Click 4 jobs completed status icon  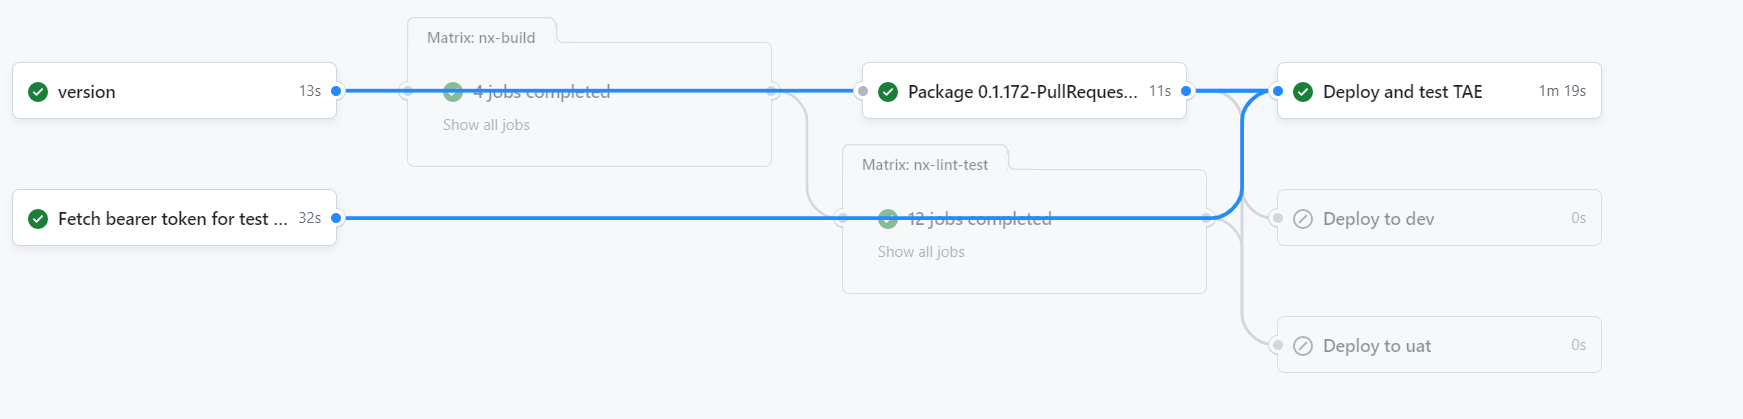point(453,92)
